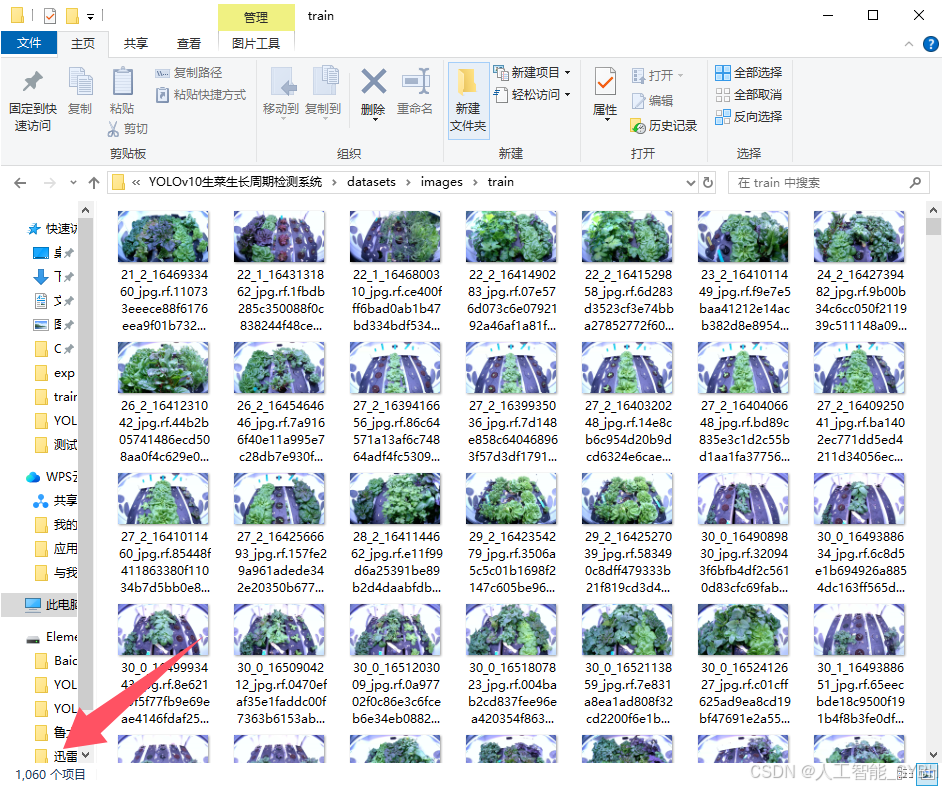Image resolution: width=943 pixels, height=787 pixels.
Task: Go to images in the breadcrumb
Action: 441,182
